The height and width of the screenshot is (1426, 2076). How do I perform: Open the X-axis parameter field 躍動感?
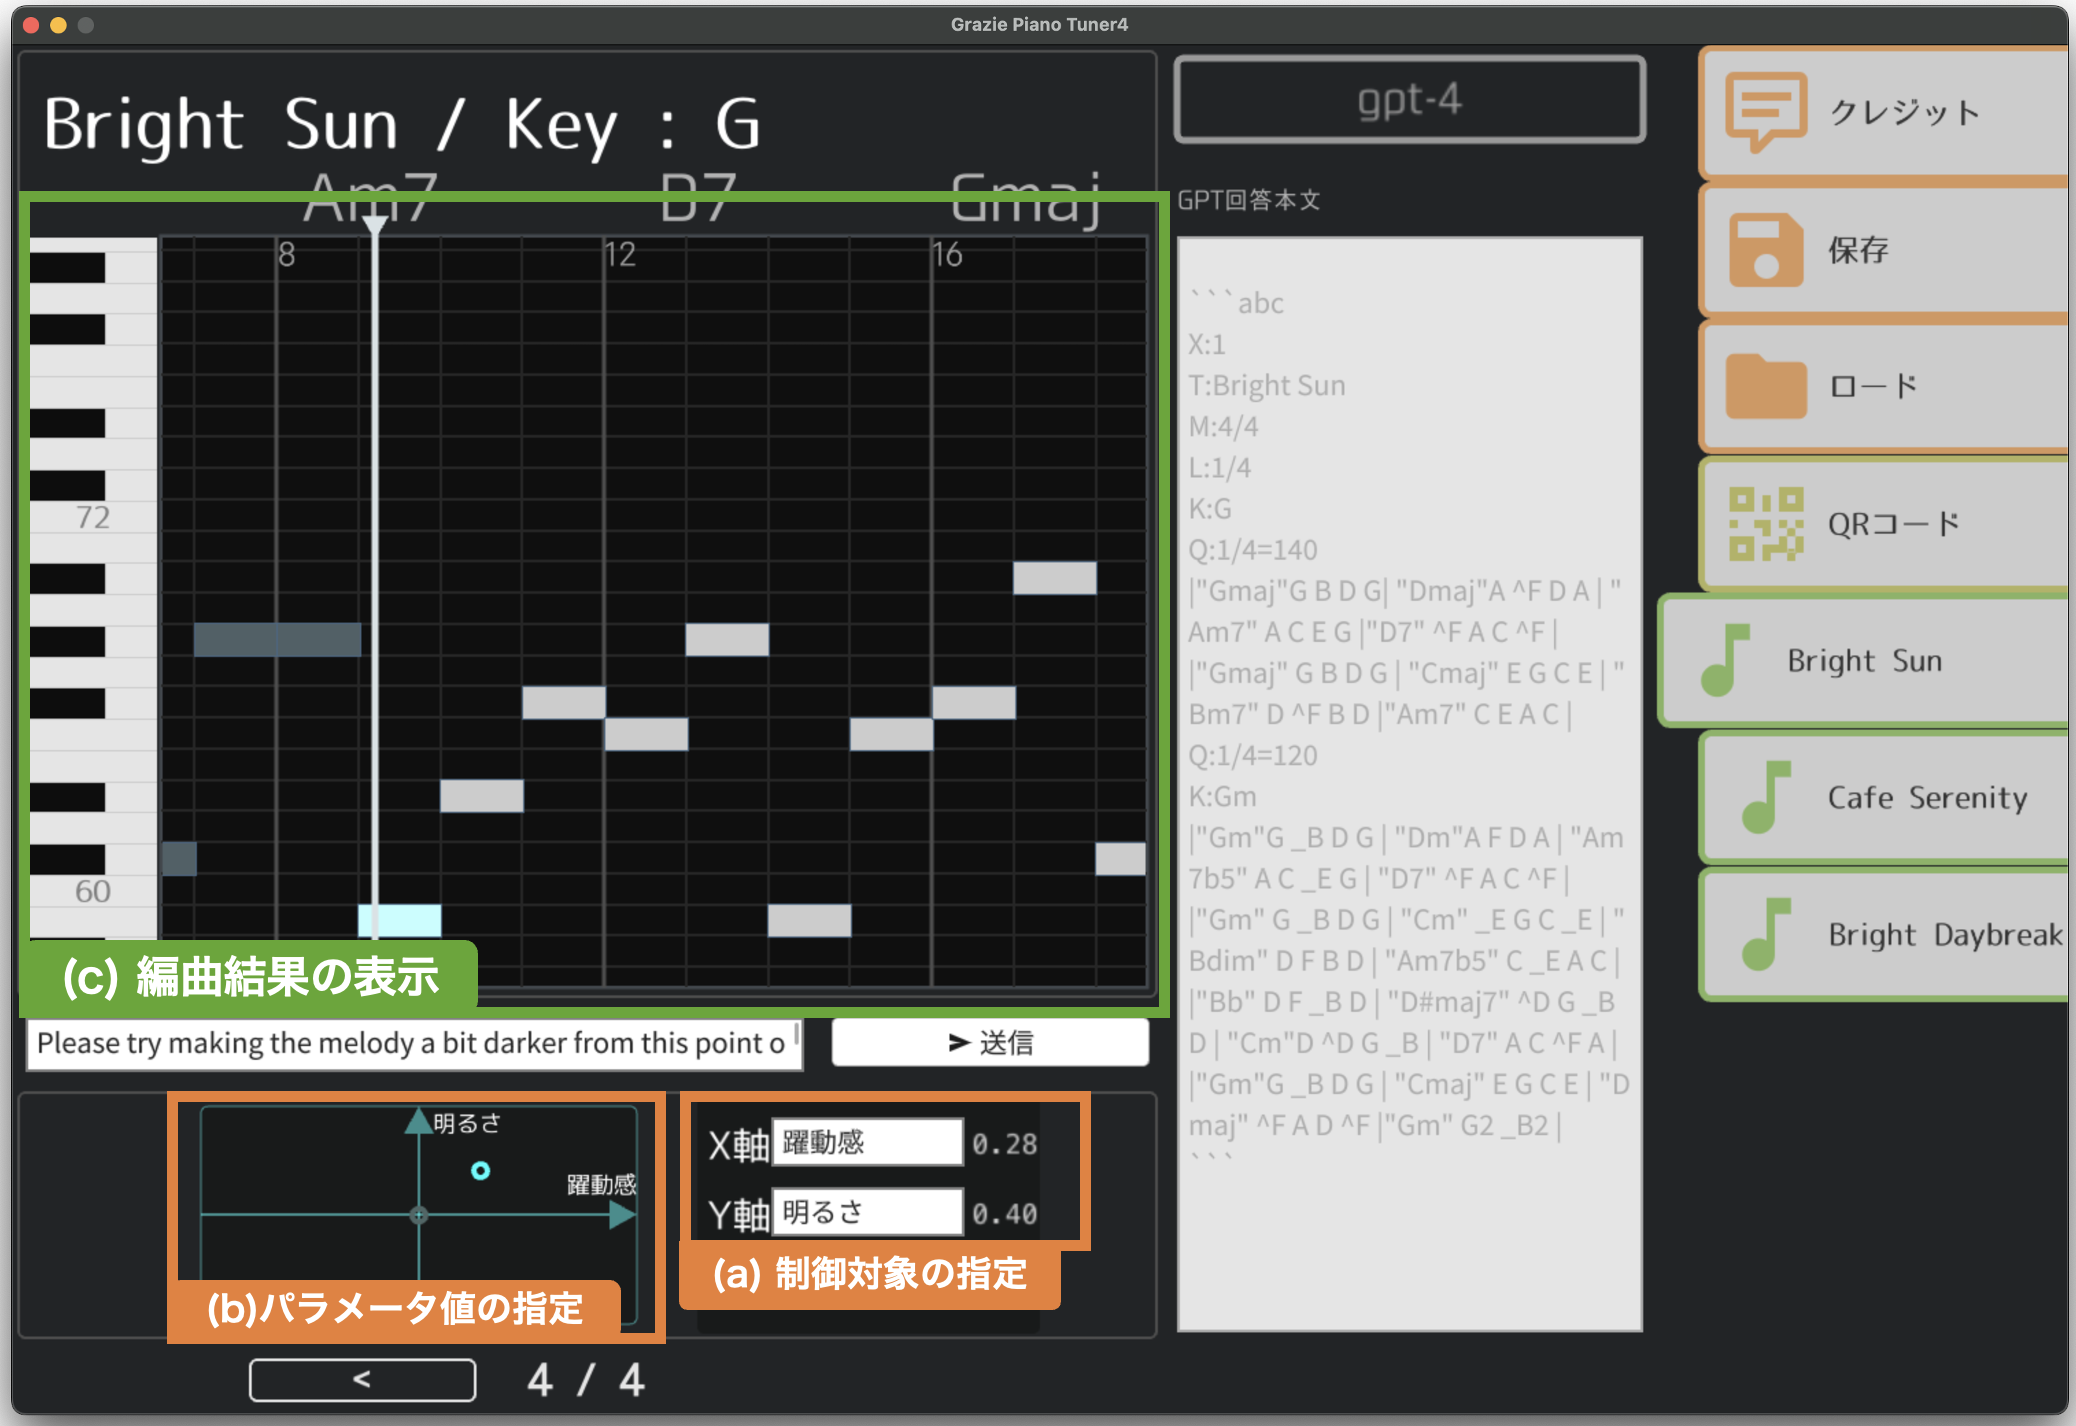[x=866, y=1143]
